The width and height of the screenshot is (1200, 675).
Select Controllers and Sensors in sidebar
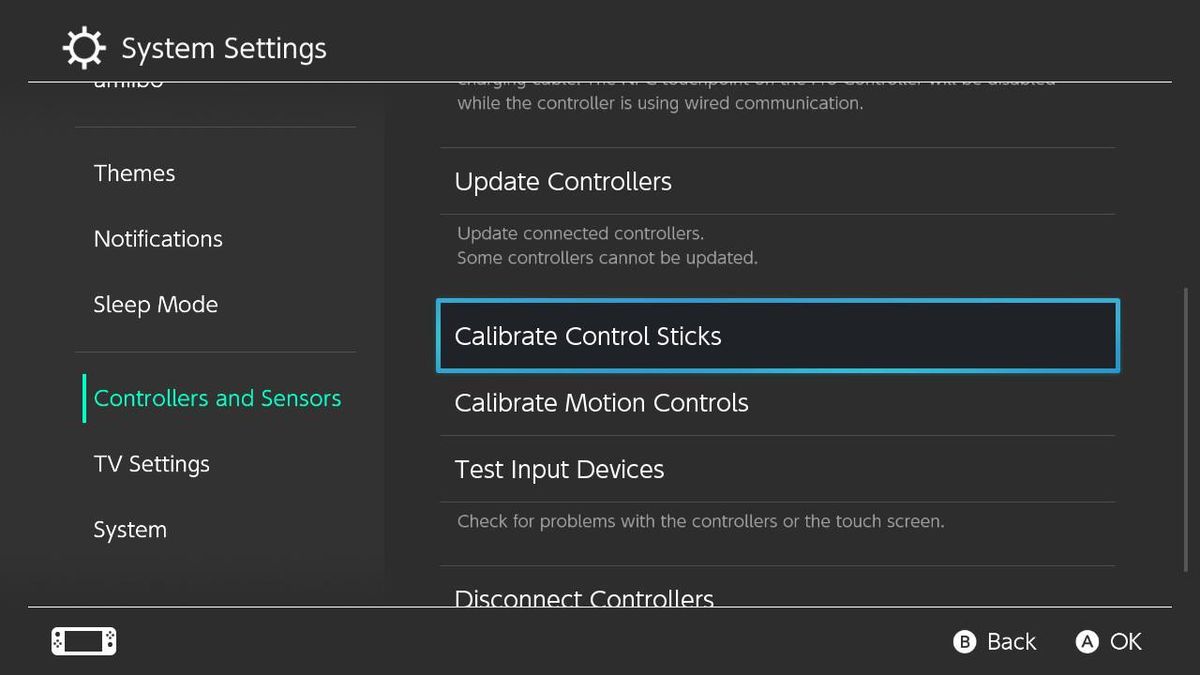pyautogui.click(x=217, y=397)
